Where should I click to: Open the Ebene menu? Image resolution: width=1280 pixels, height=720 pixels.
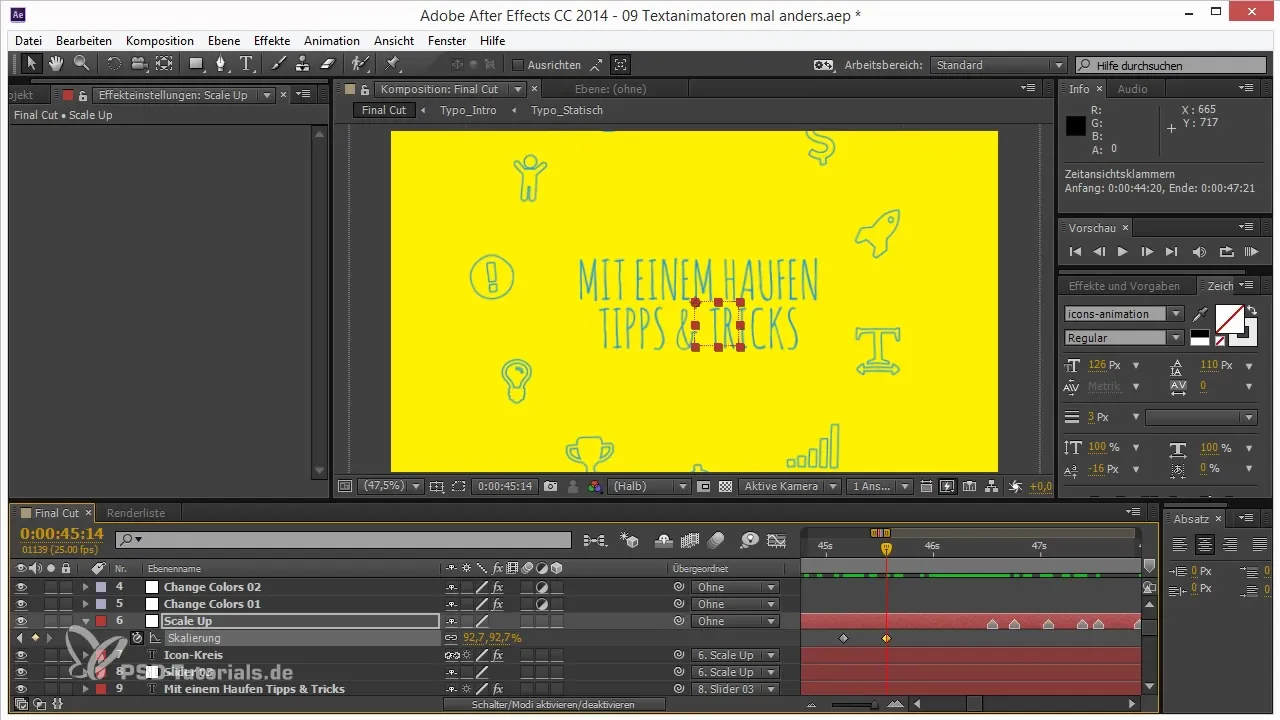(x=223, y=41)
